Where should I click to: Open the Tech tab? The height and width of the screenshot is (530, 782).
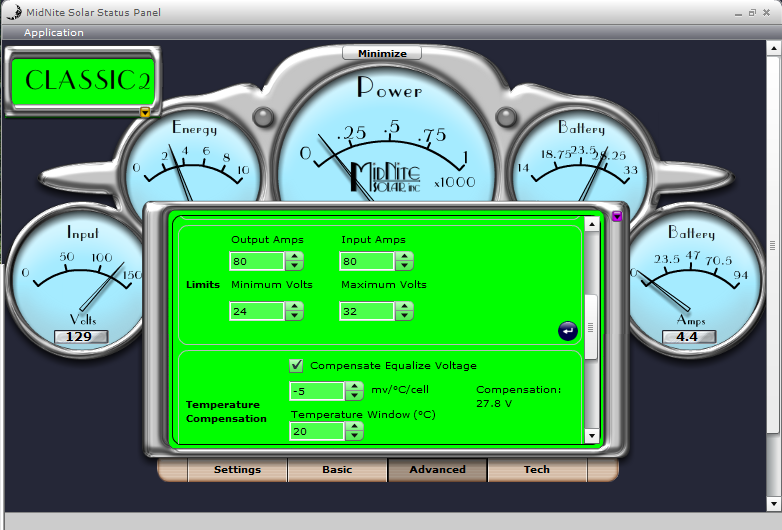point(537,470)
